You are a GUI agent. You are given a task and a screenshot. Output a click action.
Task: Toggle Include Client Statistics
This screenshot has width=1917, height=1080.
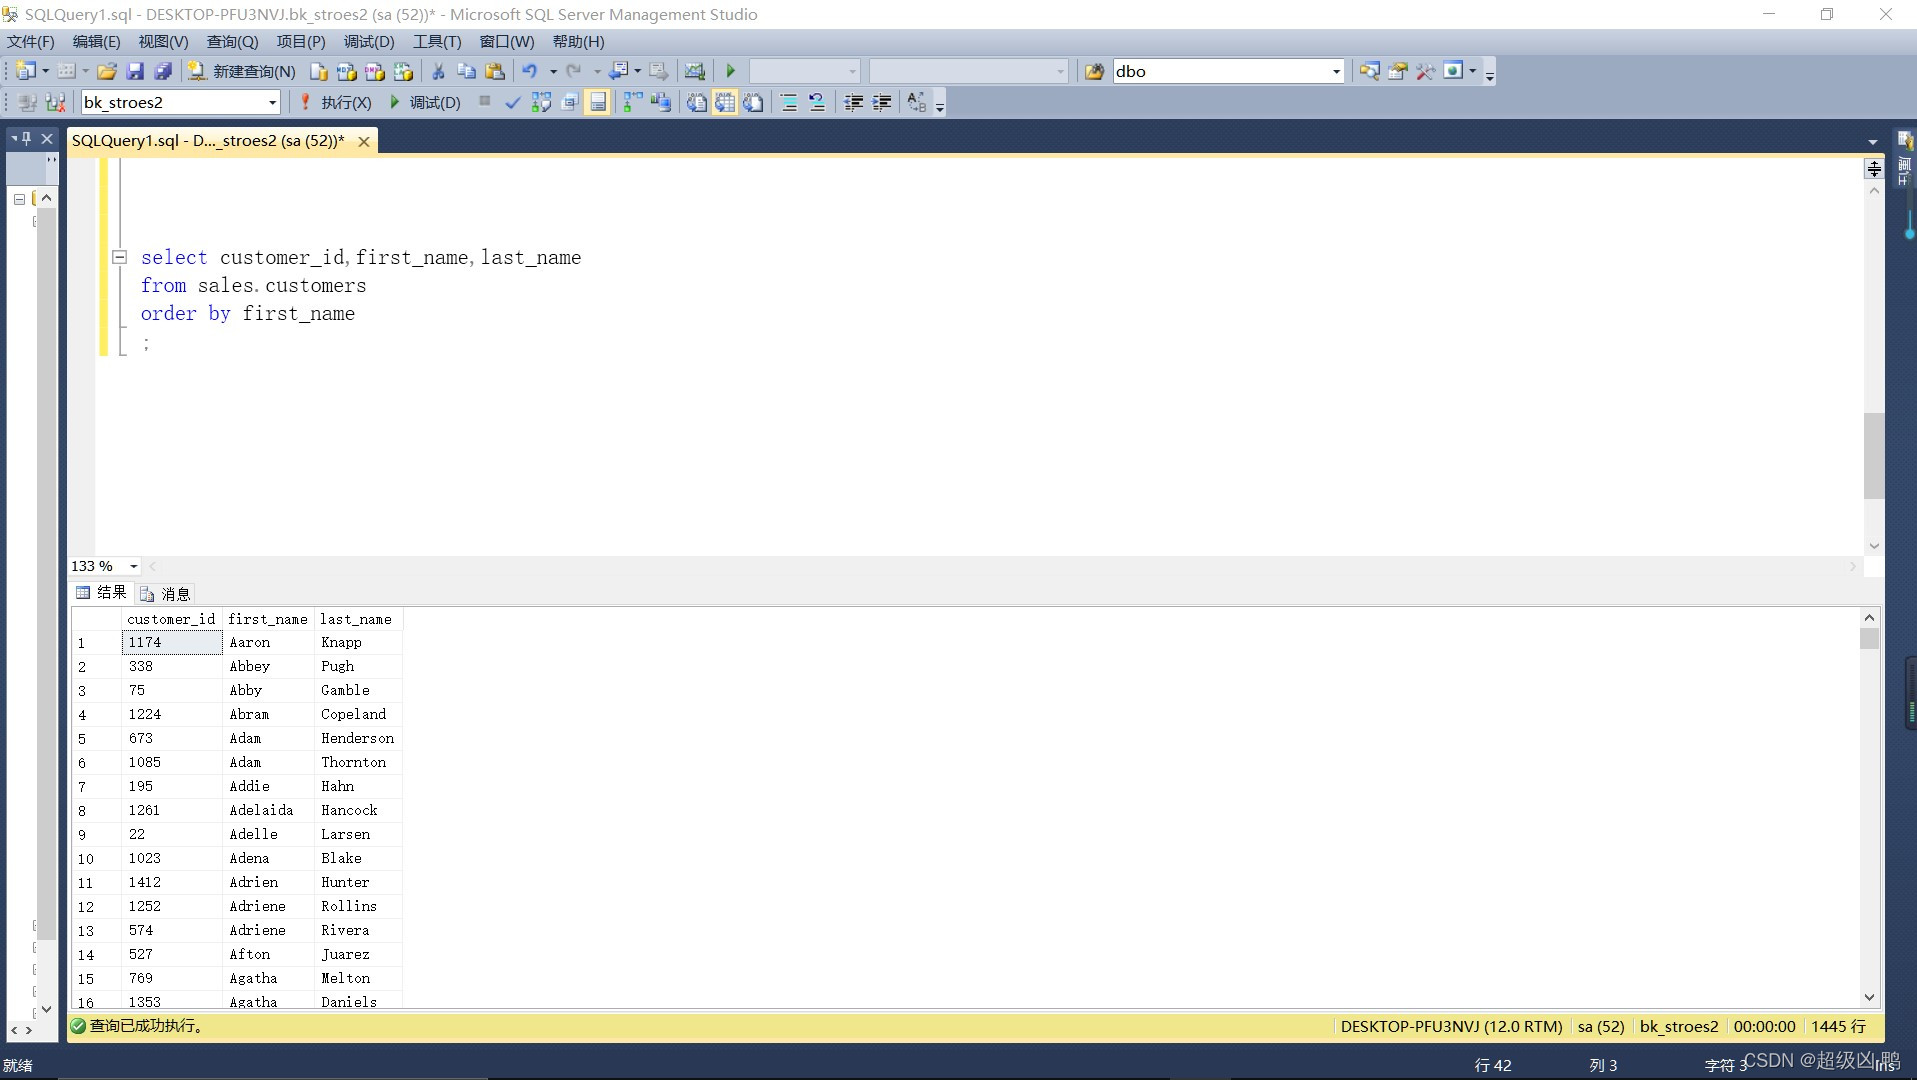pos(661,102)
